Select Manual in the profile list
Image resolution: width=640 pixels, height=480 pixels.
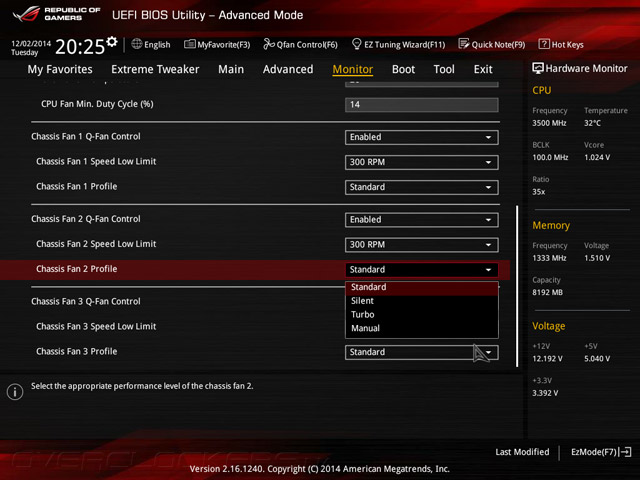(422, 329)
